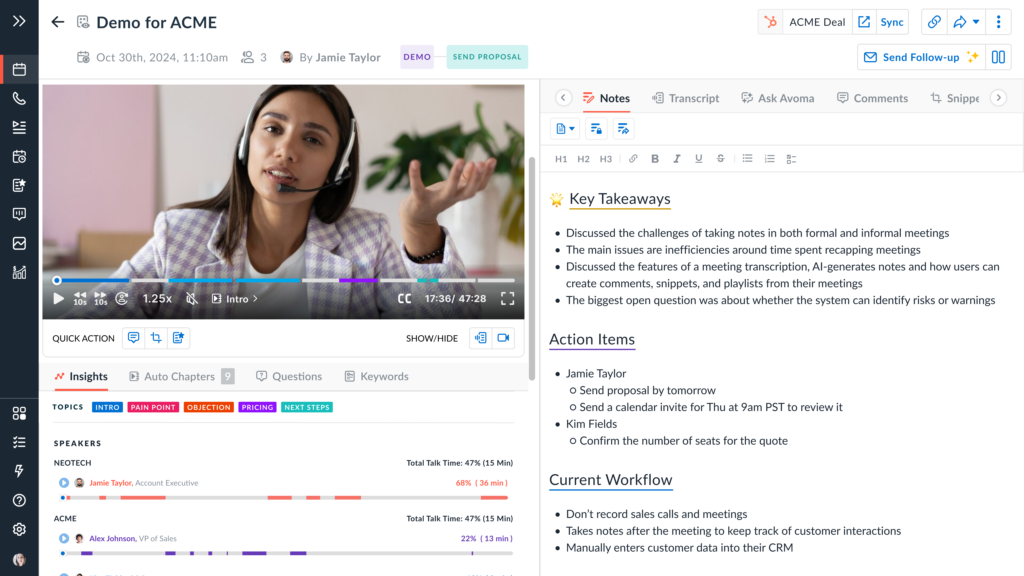Click the side-by-side view icon near Send Follow-up

(x=999, y=57)
